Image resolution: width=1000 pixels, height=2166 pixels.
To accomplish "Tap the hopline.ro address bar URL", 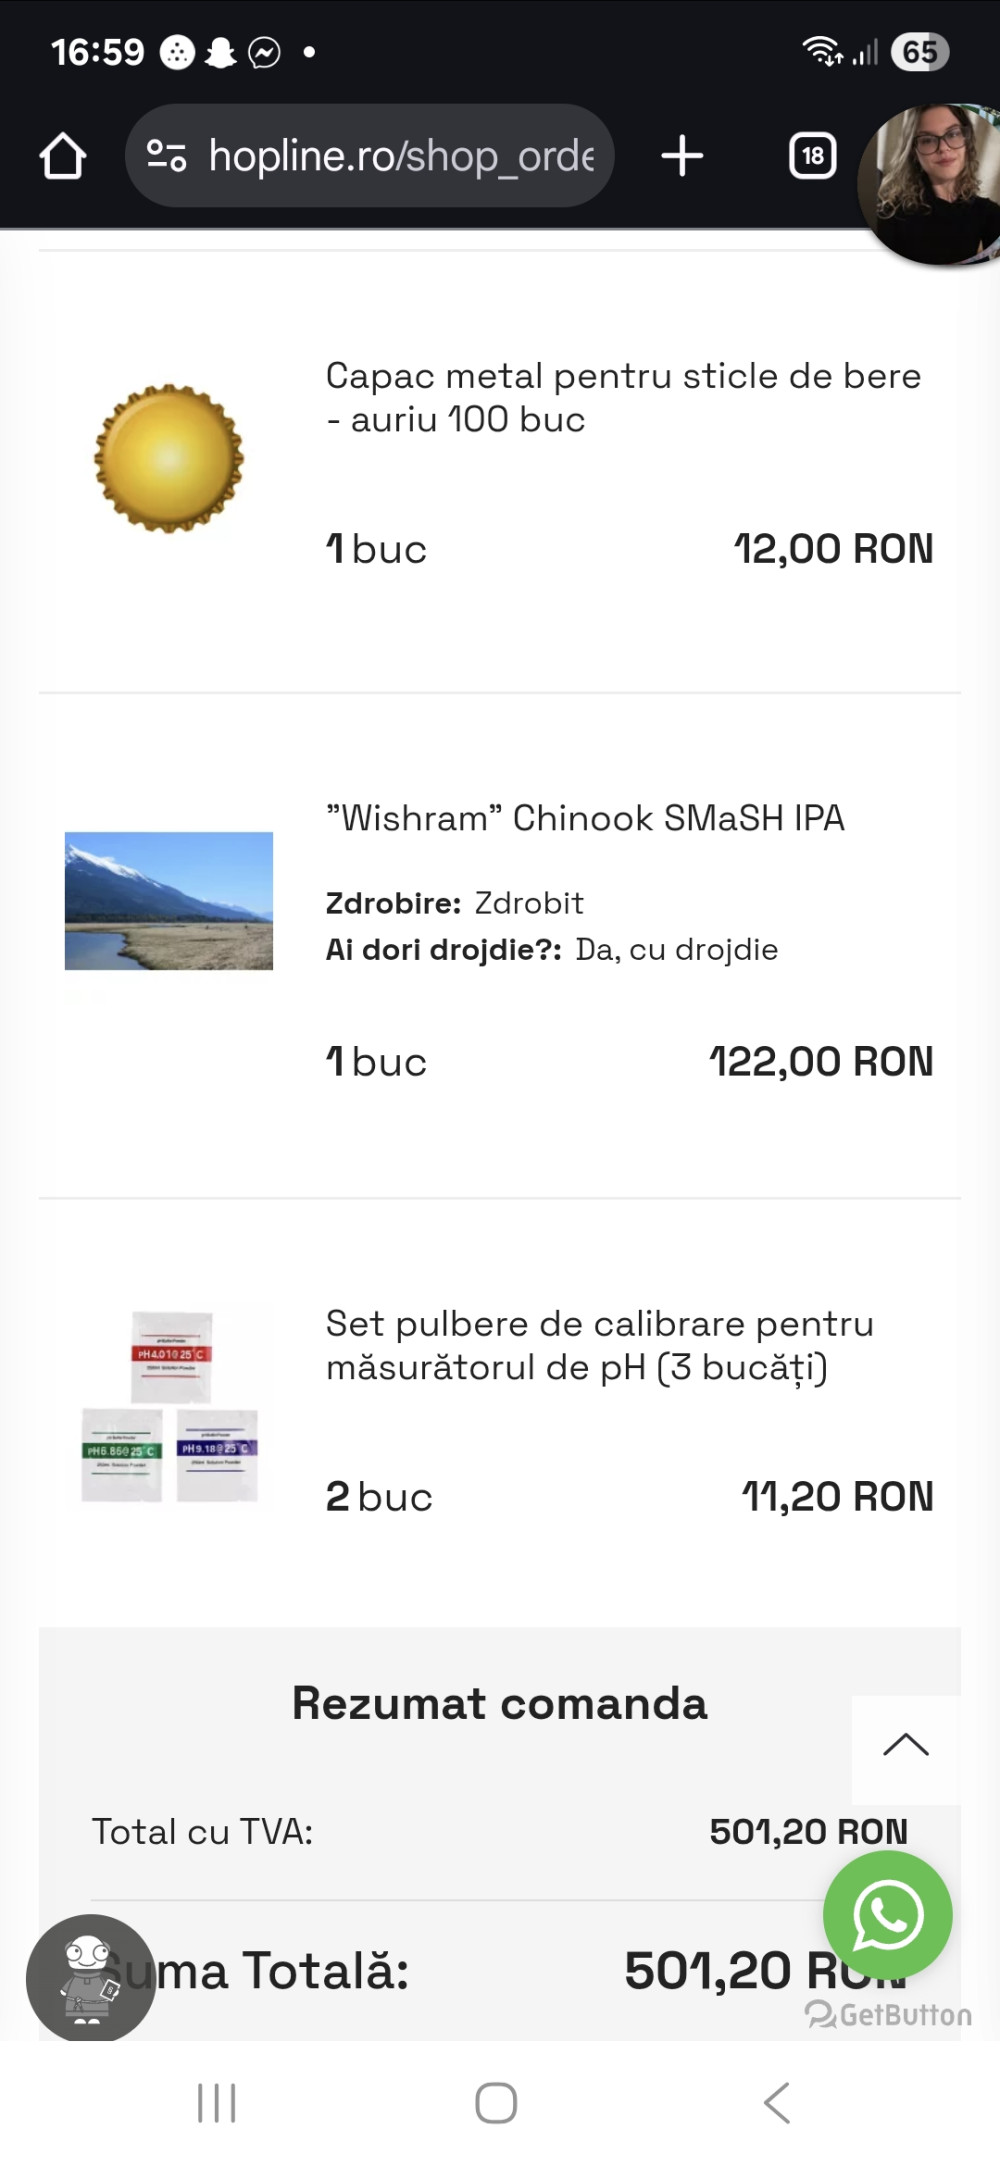I will pos(400,156).
